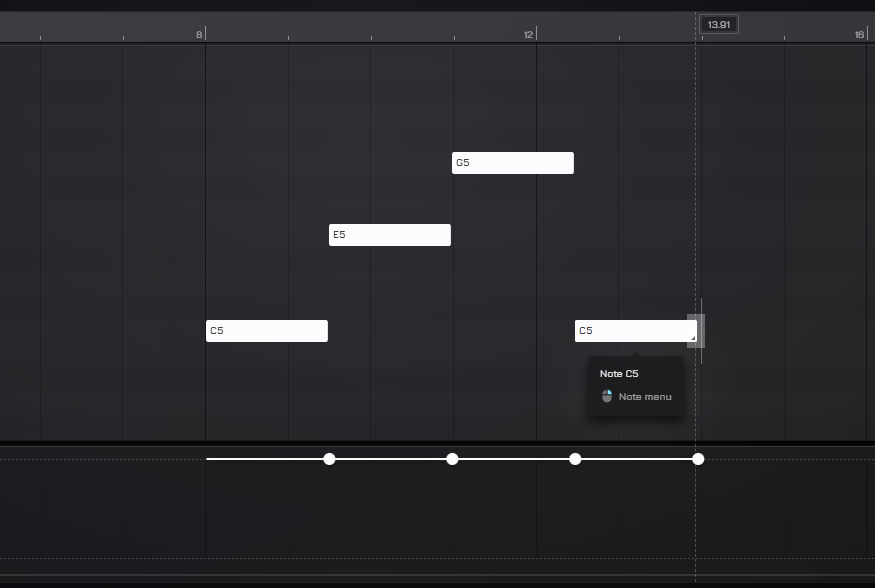Image resolution: width=875 pixels, height=588 pixels.
Task: Click the automation line start at bar 8
Action: (x=208, y=459)
